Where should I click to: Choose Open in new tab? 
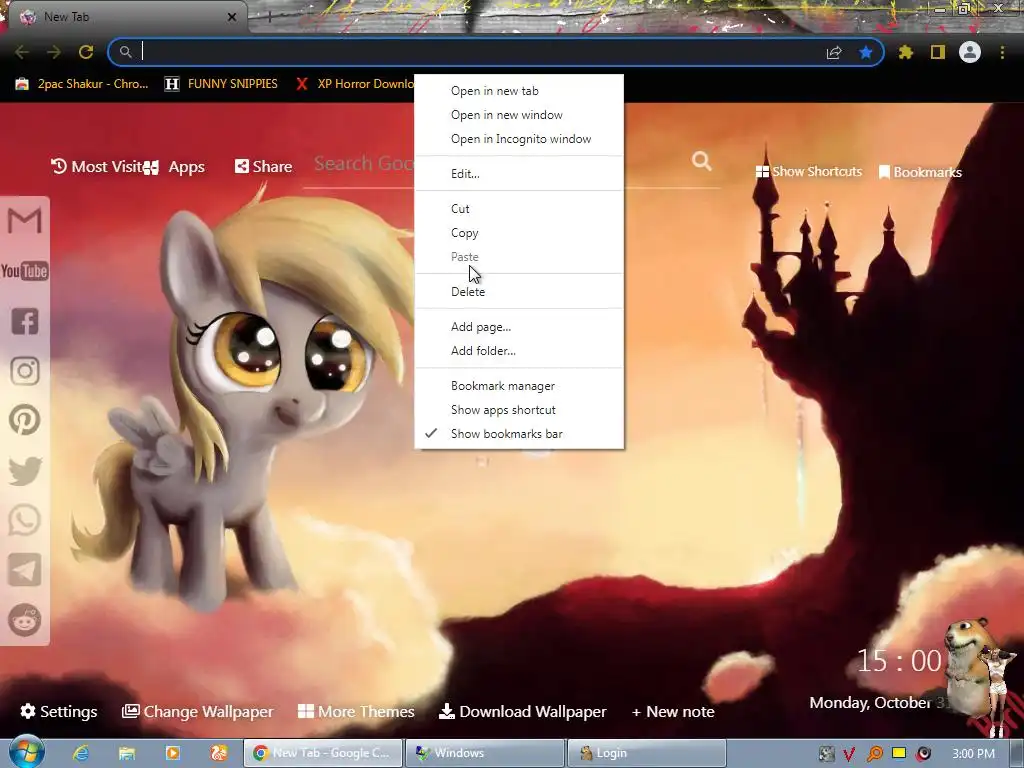[519, 91]
